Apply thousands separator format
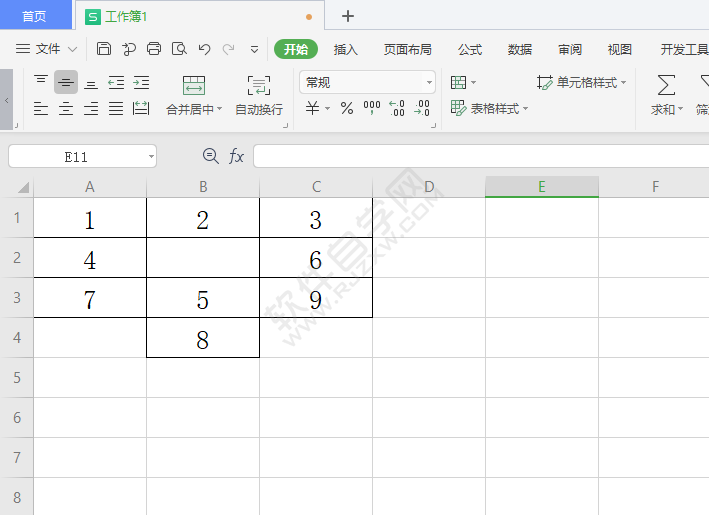This screenshot has height=515, width=709. tap(372, 108)
